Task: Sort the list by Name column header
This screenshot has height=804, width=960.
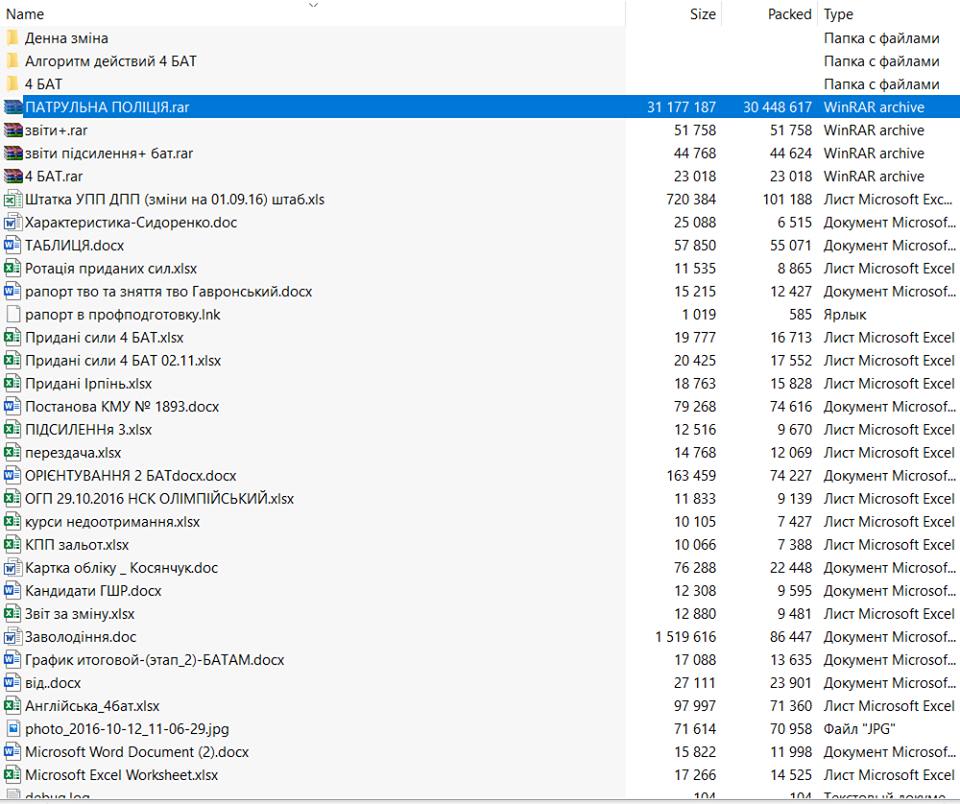Action: pos(25,14)
